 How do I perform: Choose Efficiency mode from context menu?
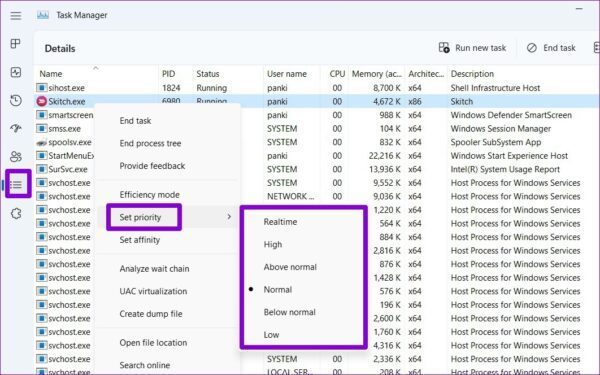(x=150, y=195)
